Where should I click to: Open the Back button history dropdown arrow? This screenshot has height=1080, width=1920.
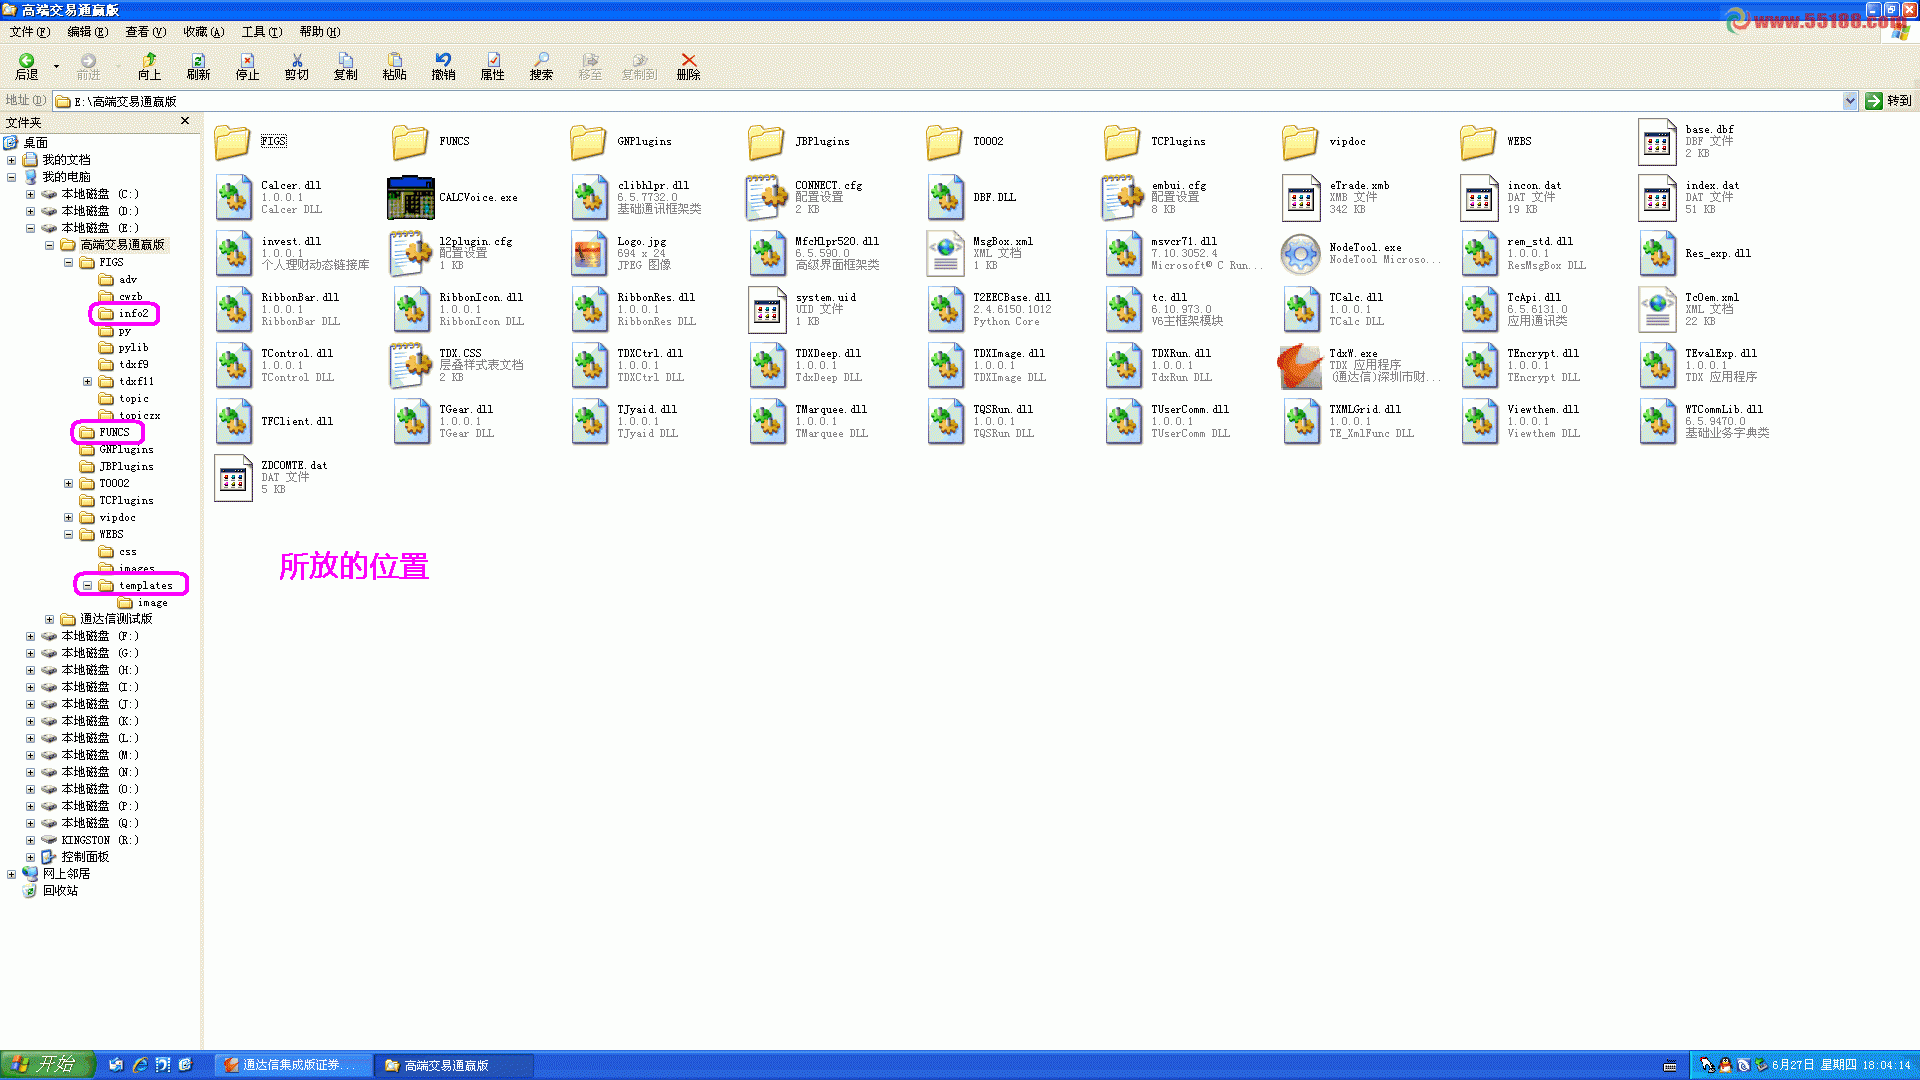click(56, 67)
